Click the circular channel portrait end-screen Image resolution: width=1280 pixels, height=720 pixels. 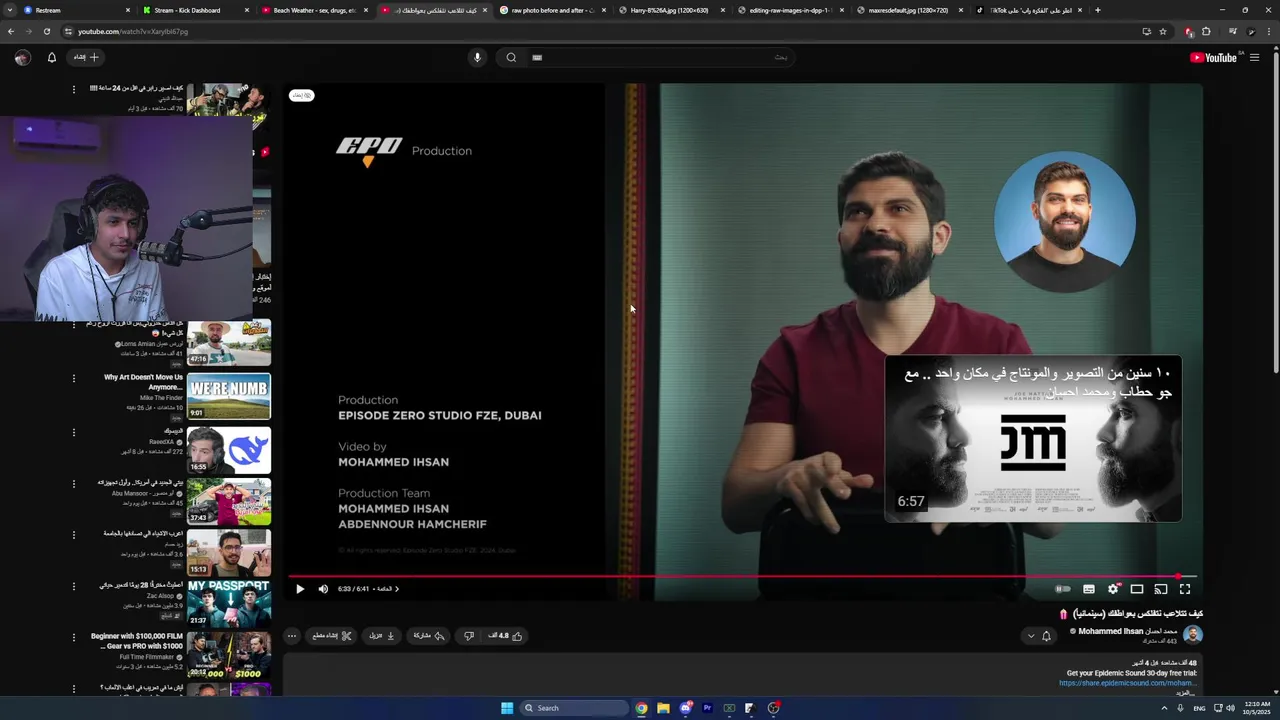click(1065, 222)
